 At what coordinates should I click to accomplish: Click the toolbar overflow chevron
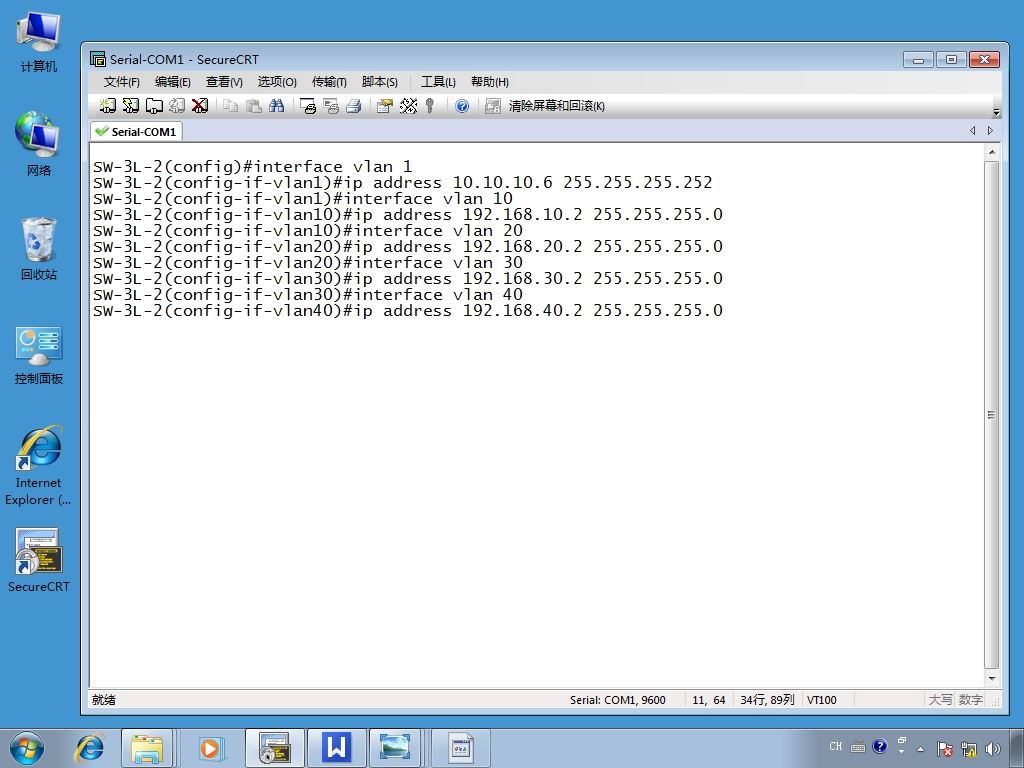coord(996,111)
